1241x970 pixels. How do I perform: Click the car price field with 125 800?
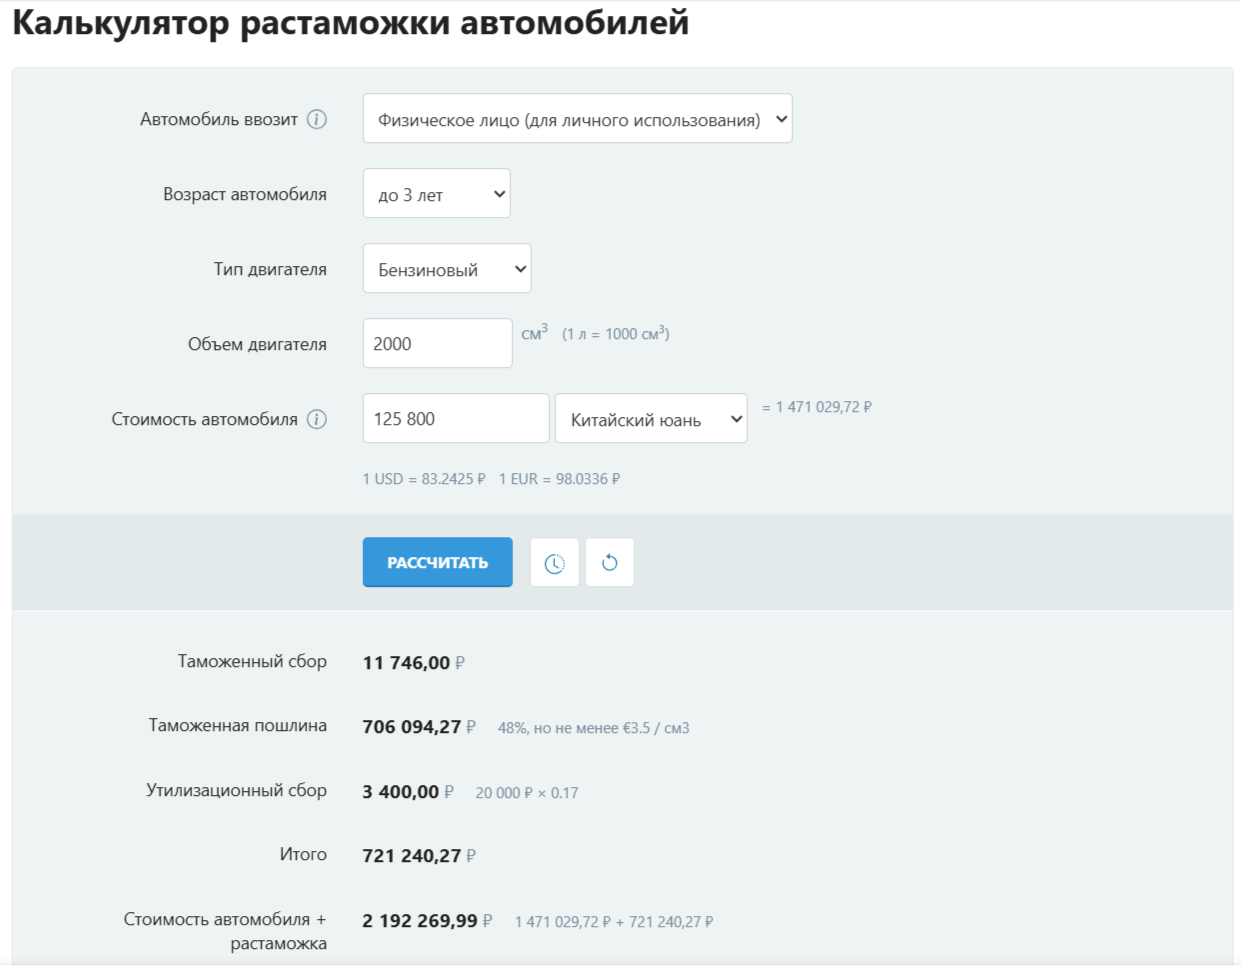coord(455,419)
